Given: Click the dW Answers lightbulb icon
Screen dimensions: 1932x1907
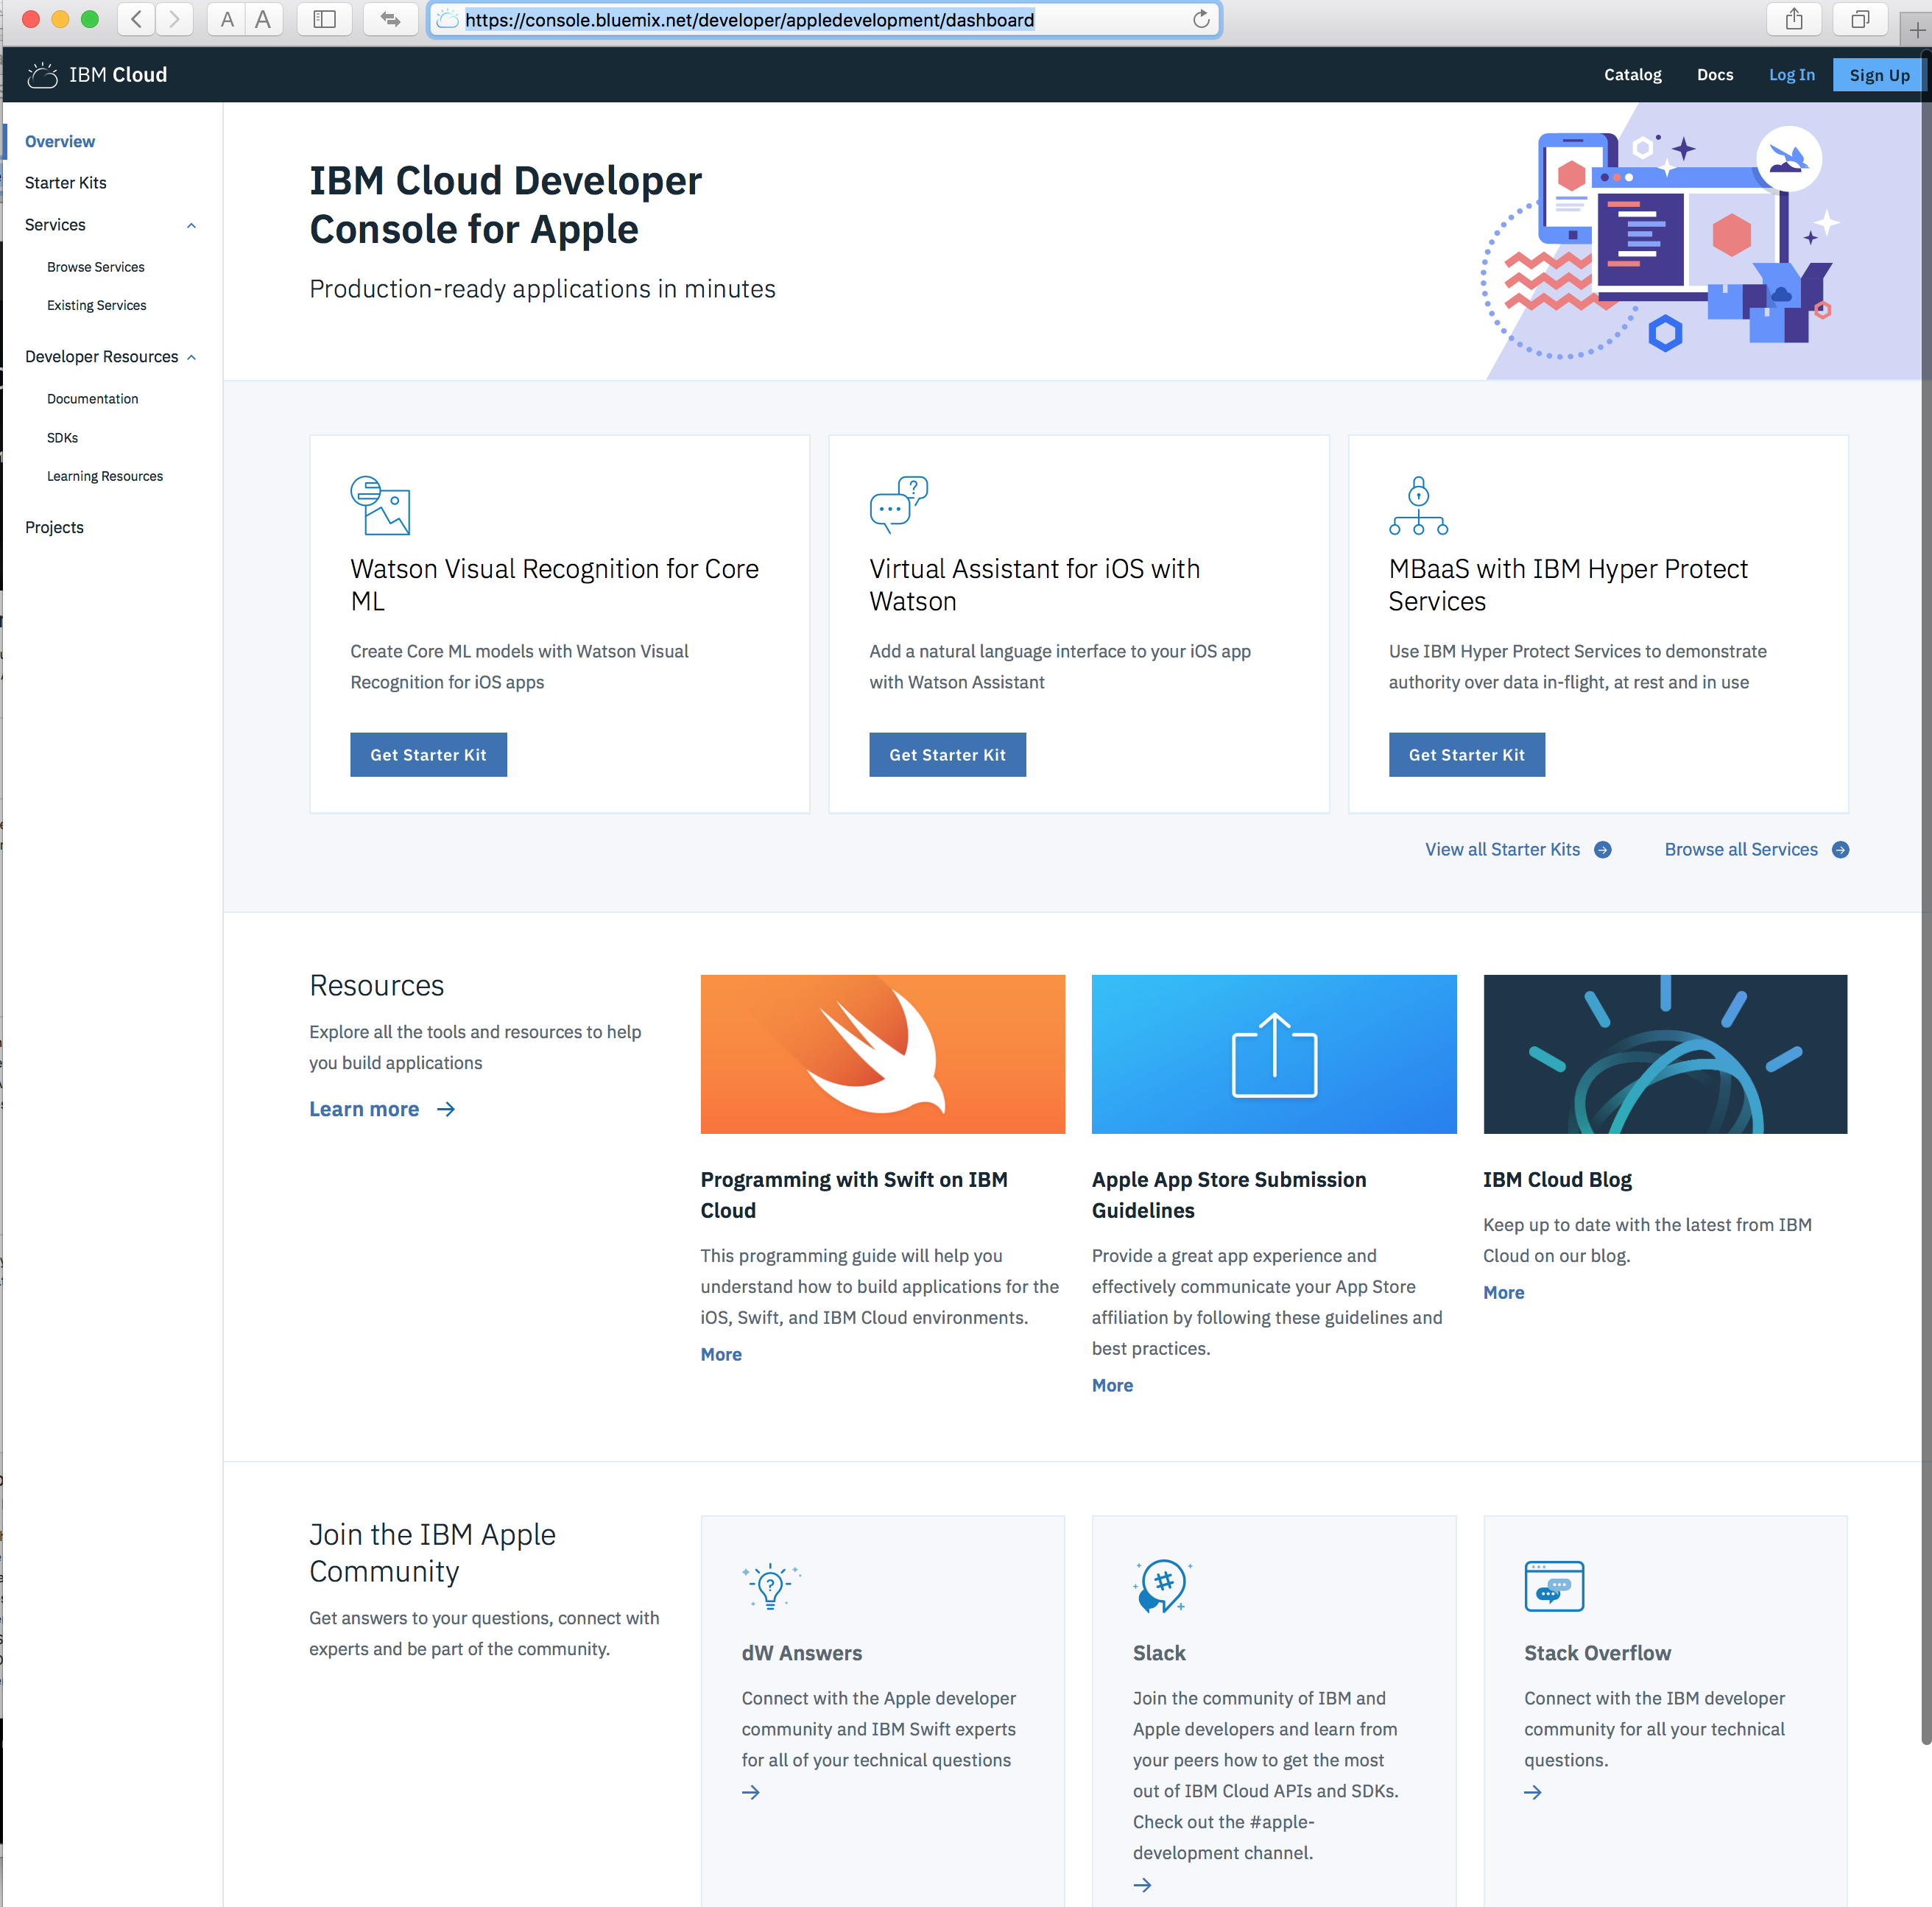Looking at the screenshot, I should [770, 1585].
